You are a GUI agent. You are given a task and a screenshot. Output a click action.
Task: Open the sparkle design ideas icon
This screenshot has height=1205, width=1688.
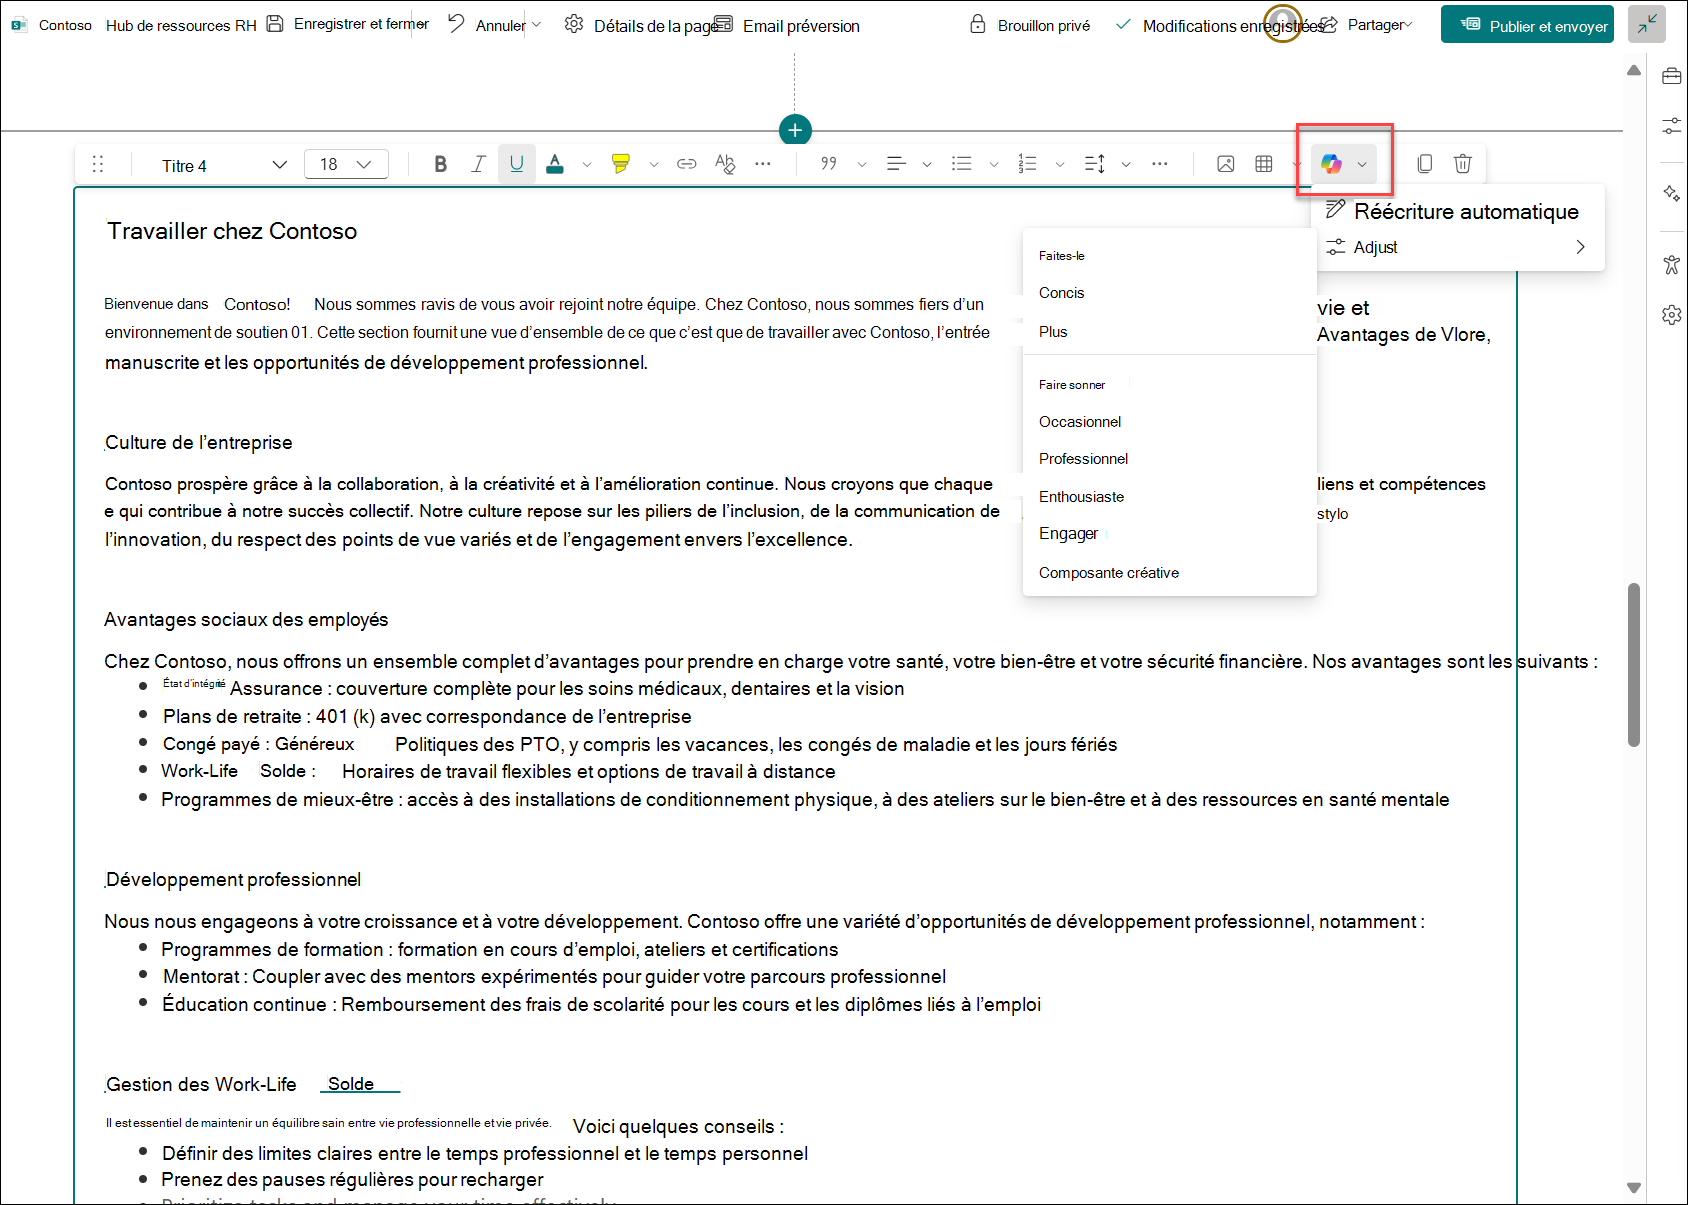pyautogui.click(x=1671, y=193)
